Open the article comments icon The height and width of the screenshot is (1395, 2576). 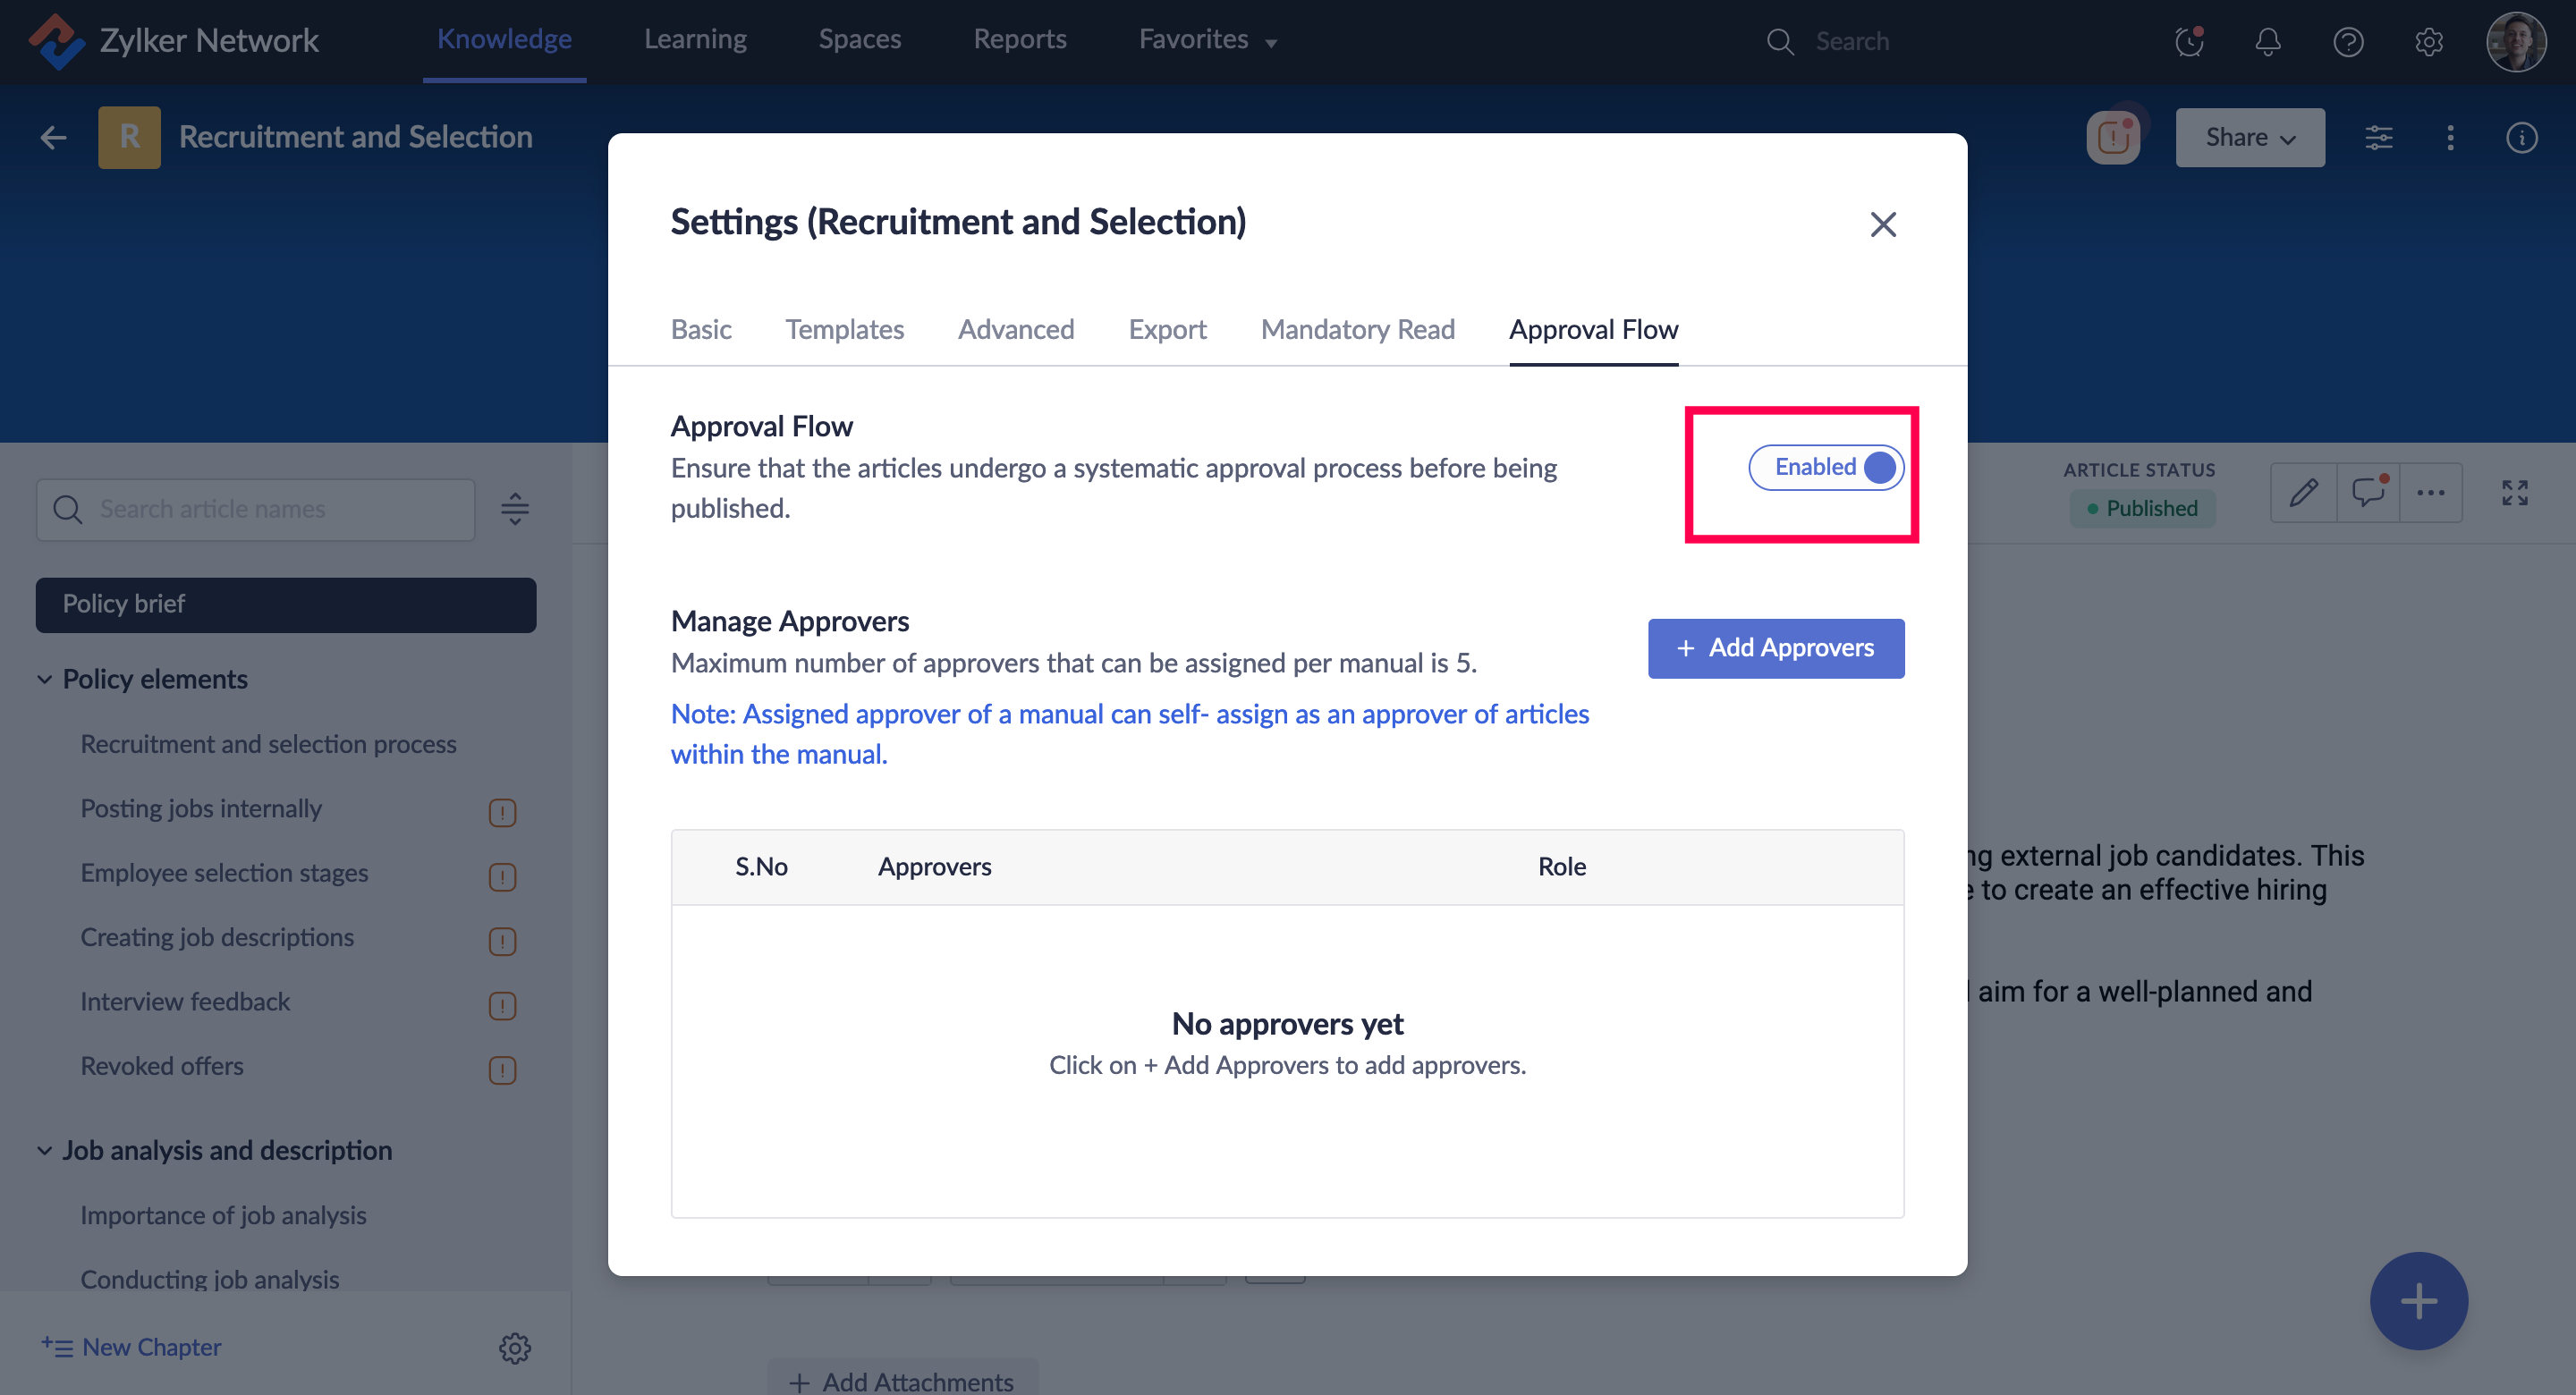point(2367,492)
